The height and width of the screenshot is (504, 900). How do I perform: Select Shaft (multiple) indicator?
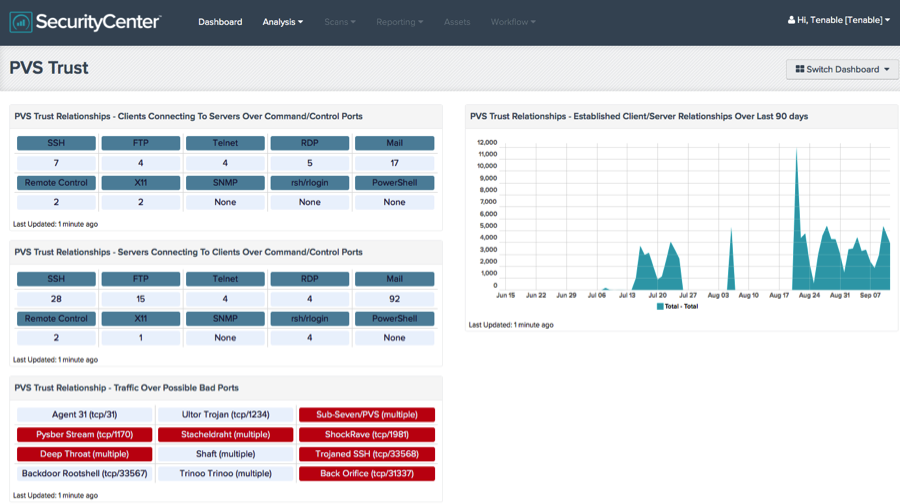tap(226, 454)
